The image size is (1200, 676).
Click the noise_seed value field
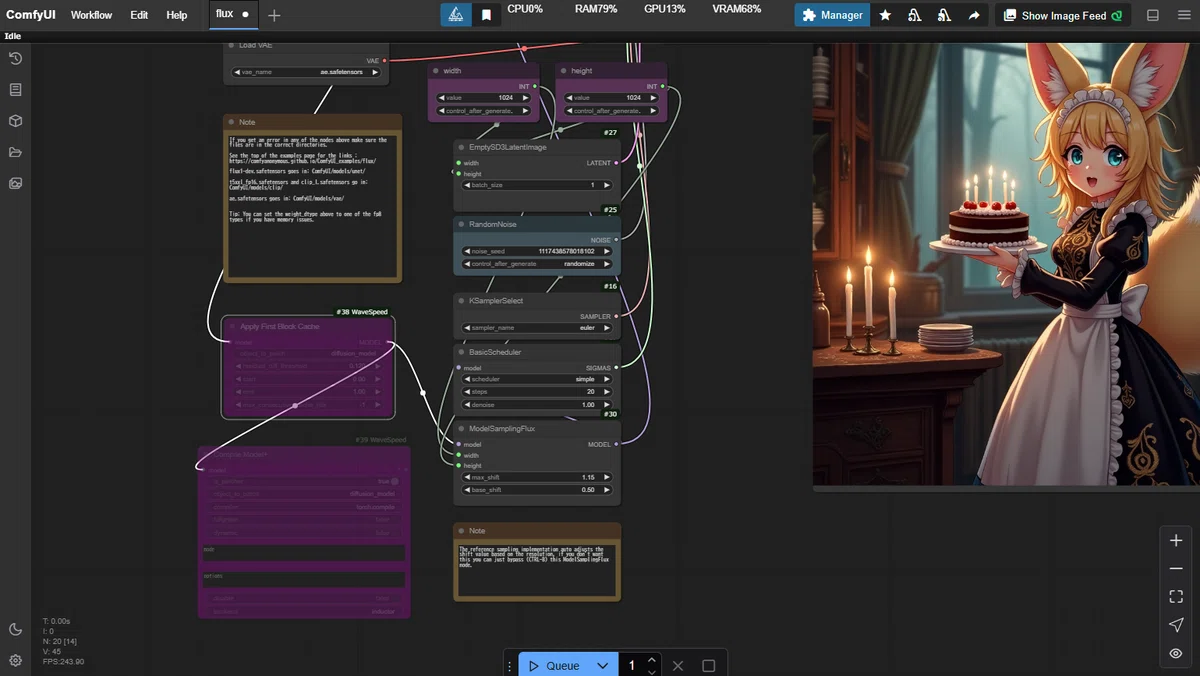coord(537,251)
